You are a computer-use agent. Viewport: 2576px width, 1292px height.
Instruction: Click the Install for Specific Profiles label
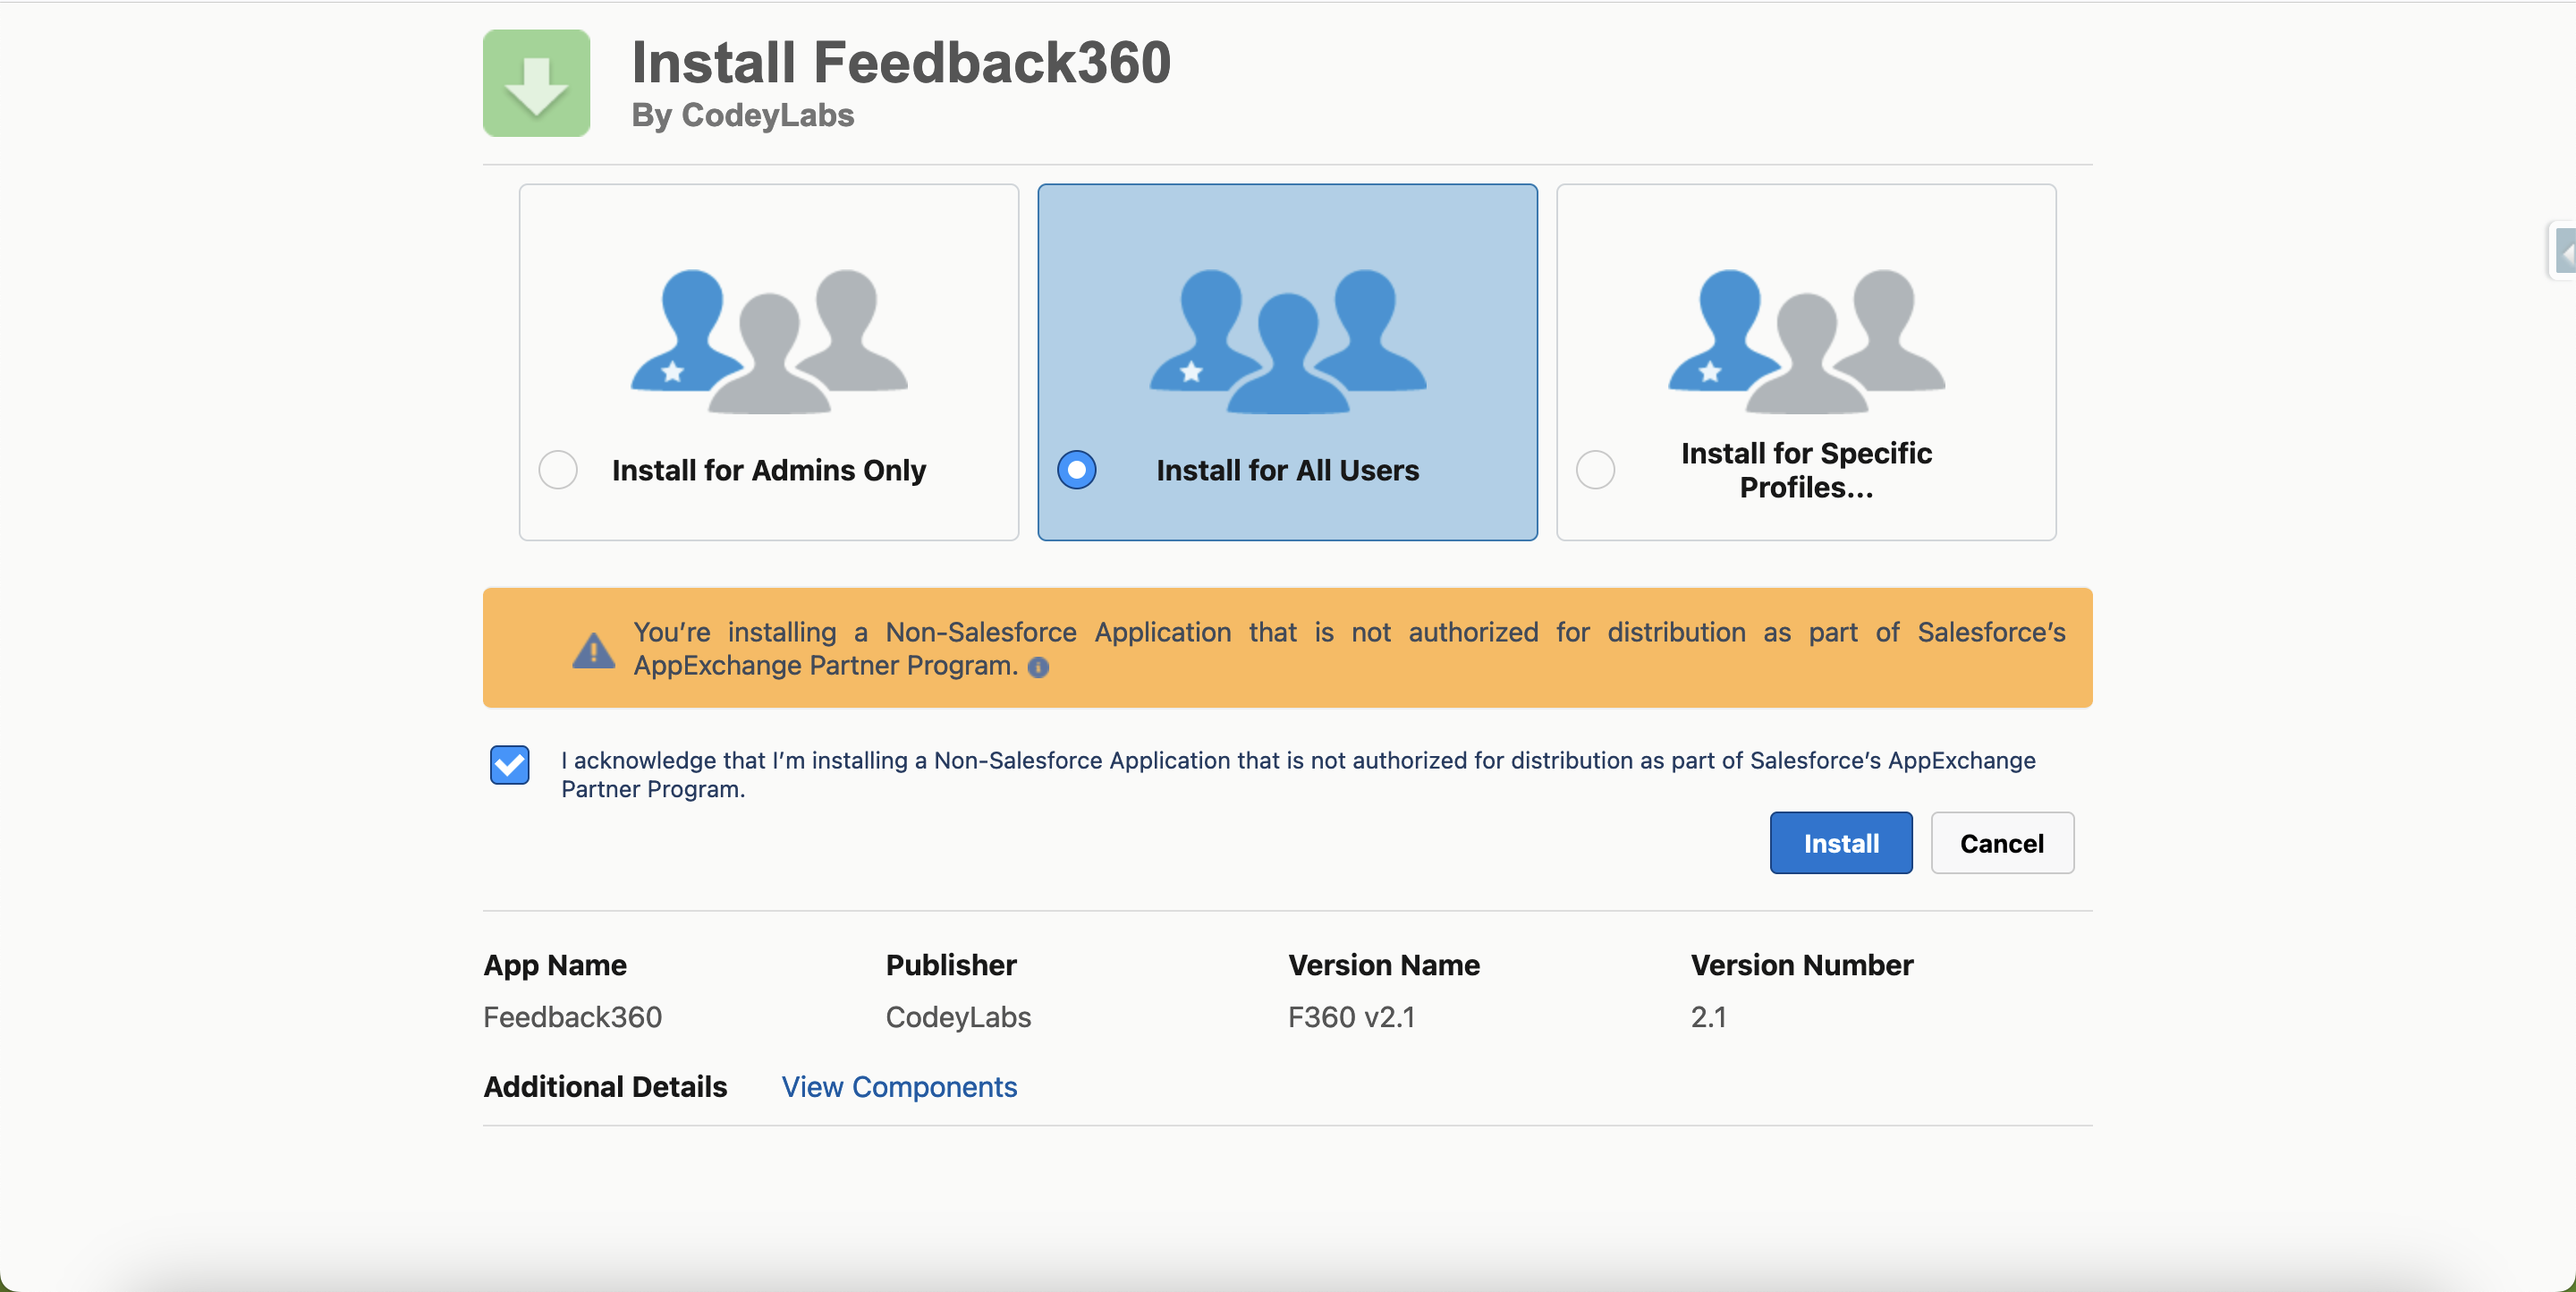click(x=1806, y=470)
